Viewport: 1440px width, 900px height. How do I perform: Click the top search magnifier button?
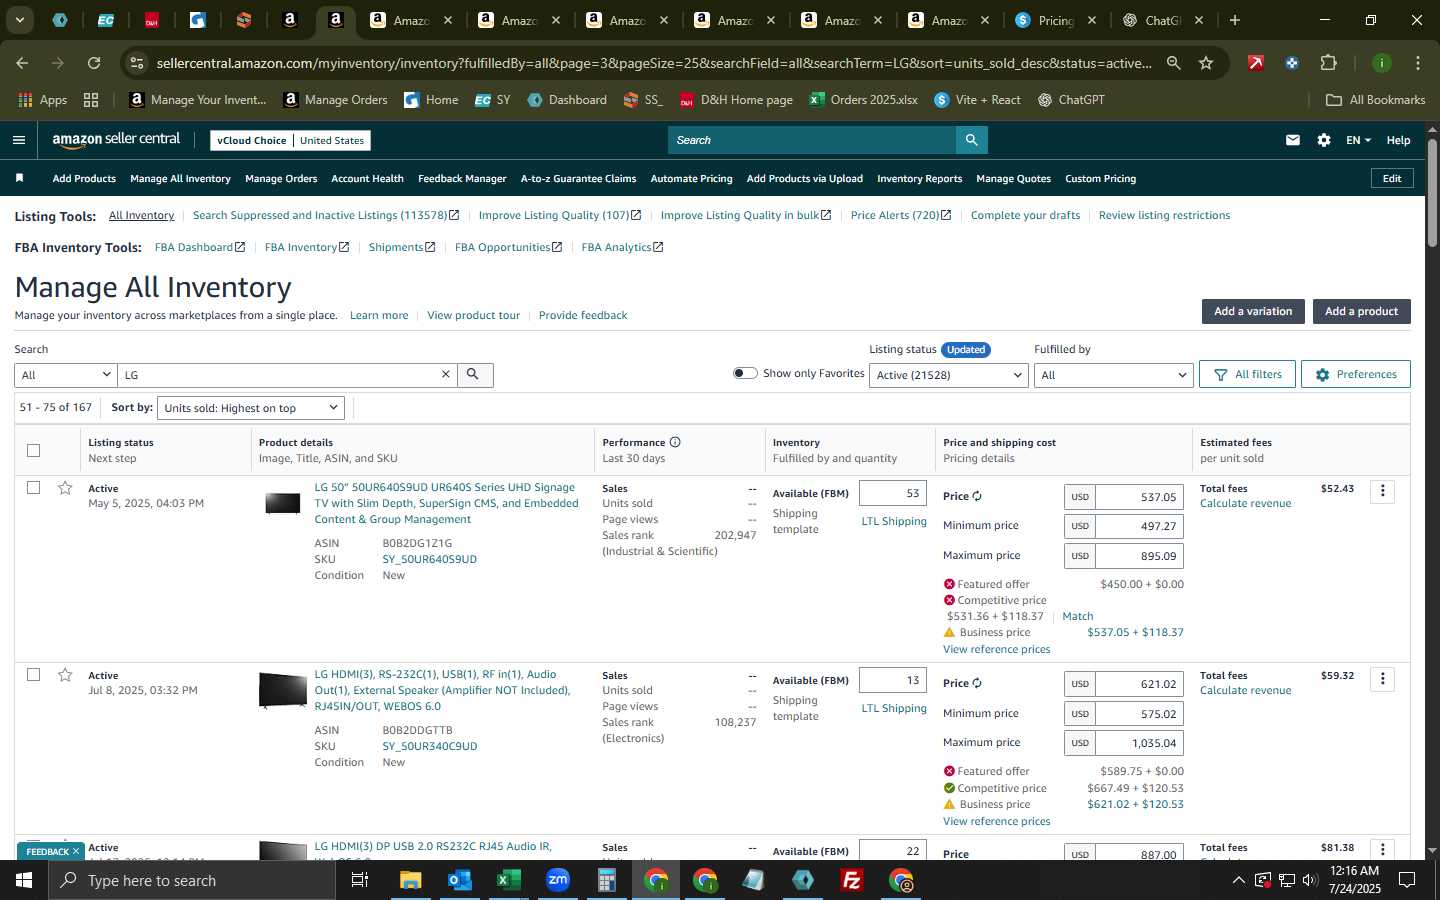[x=971, y=140]
